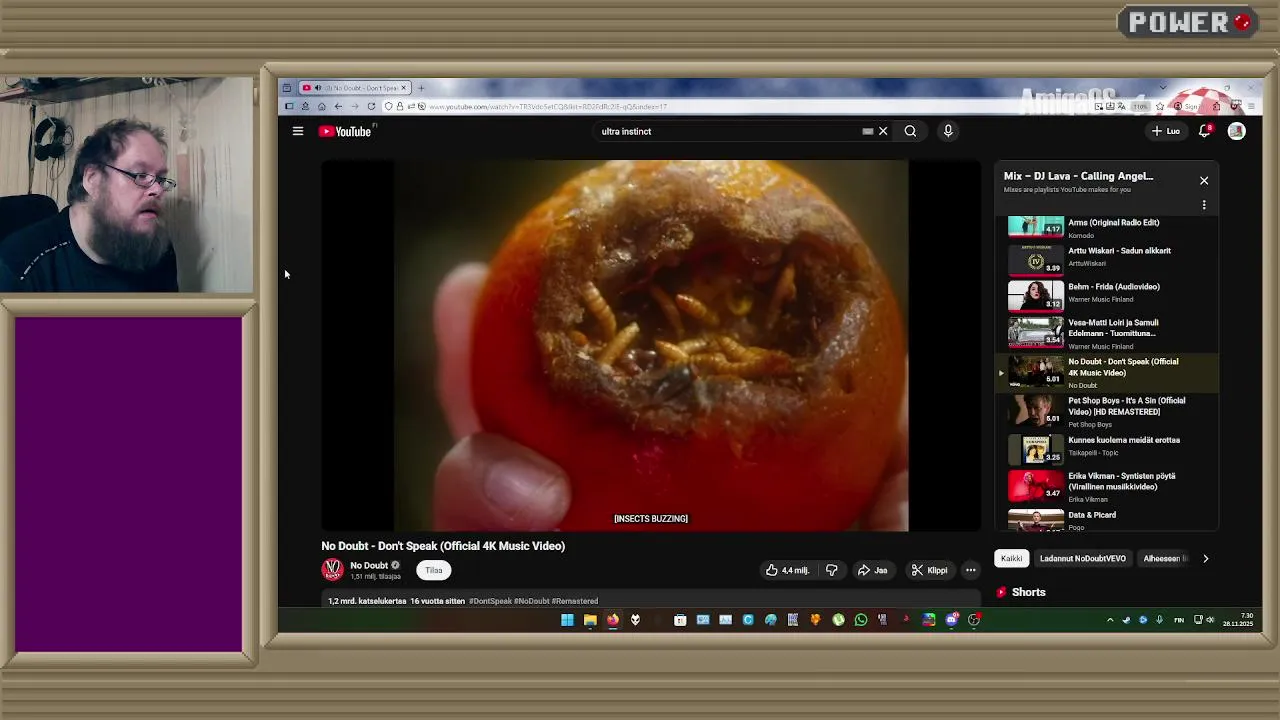The image size is (1280, 720).
Task: Show hidden system tray icons chevron
Action: tap(1110, 620)
